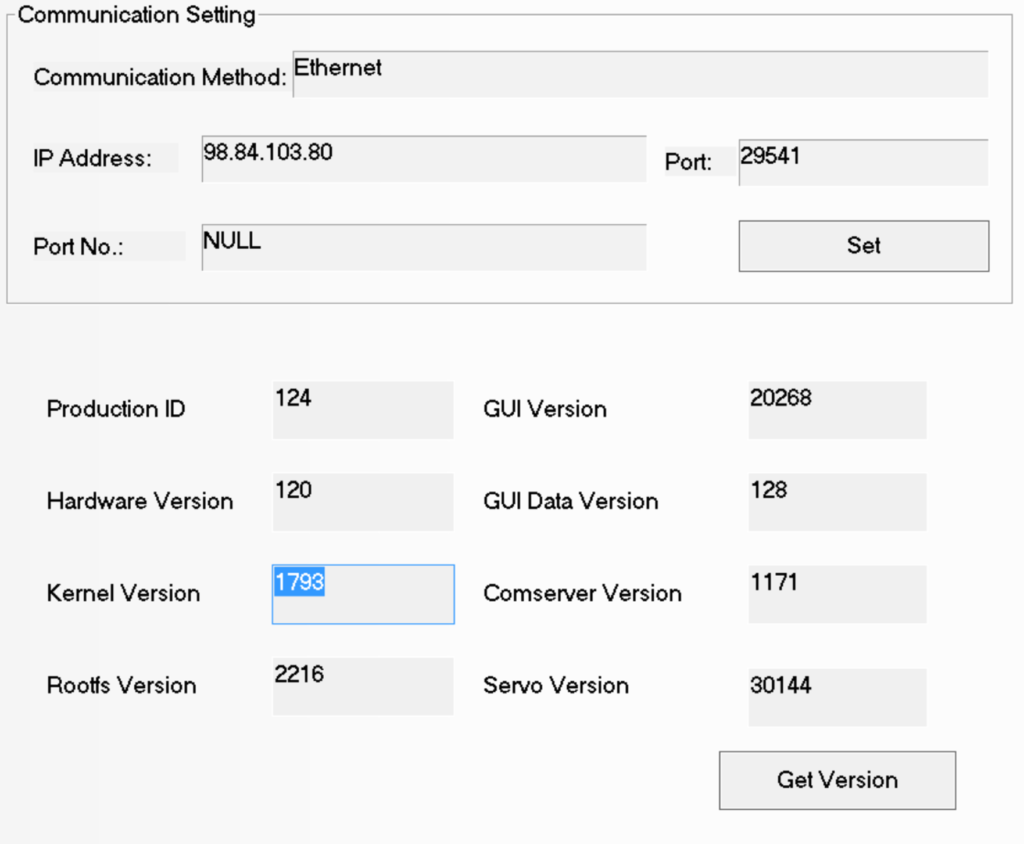Select the IP Address field 98.84.103.80
The height and width of the screenshot is (844, 1024).
424,159
